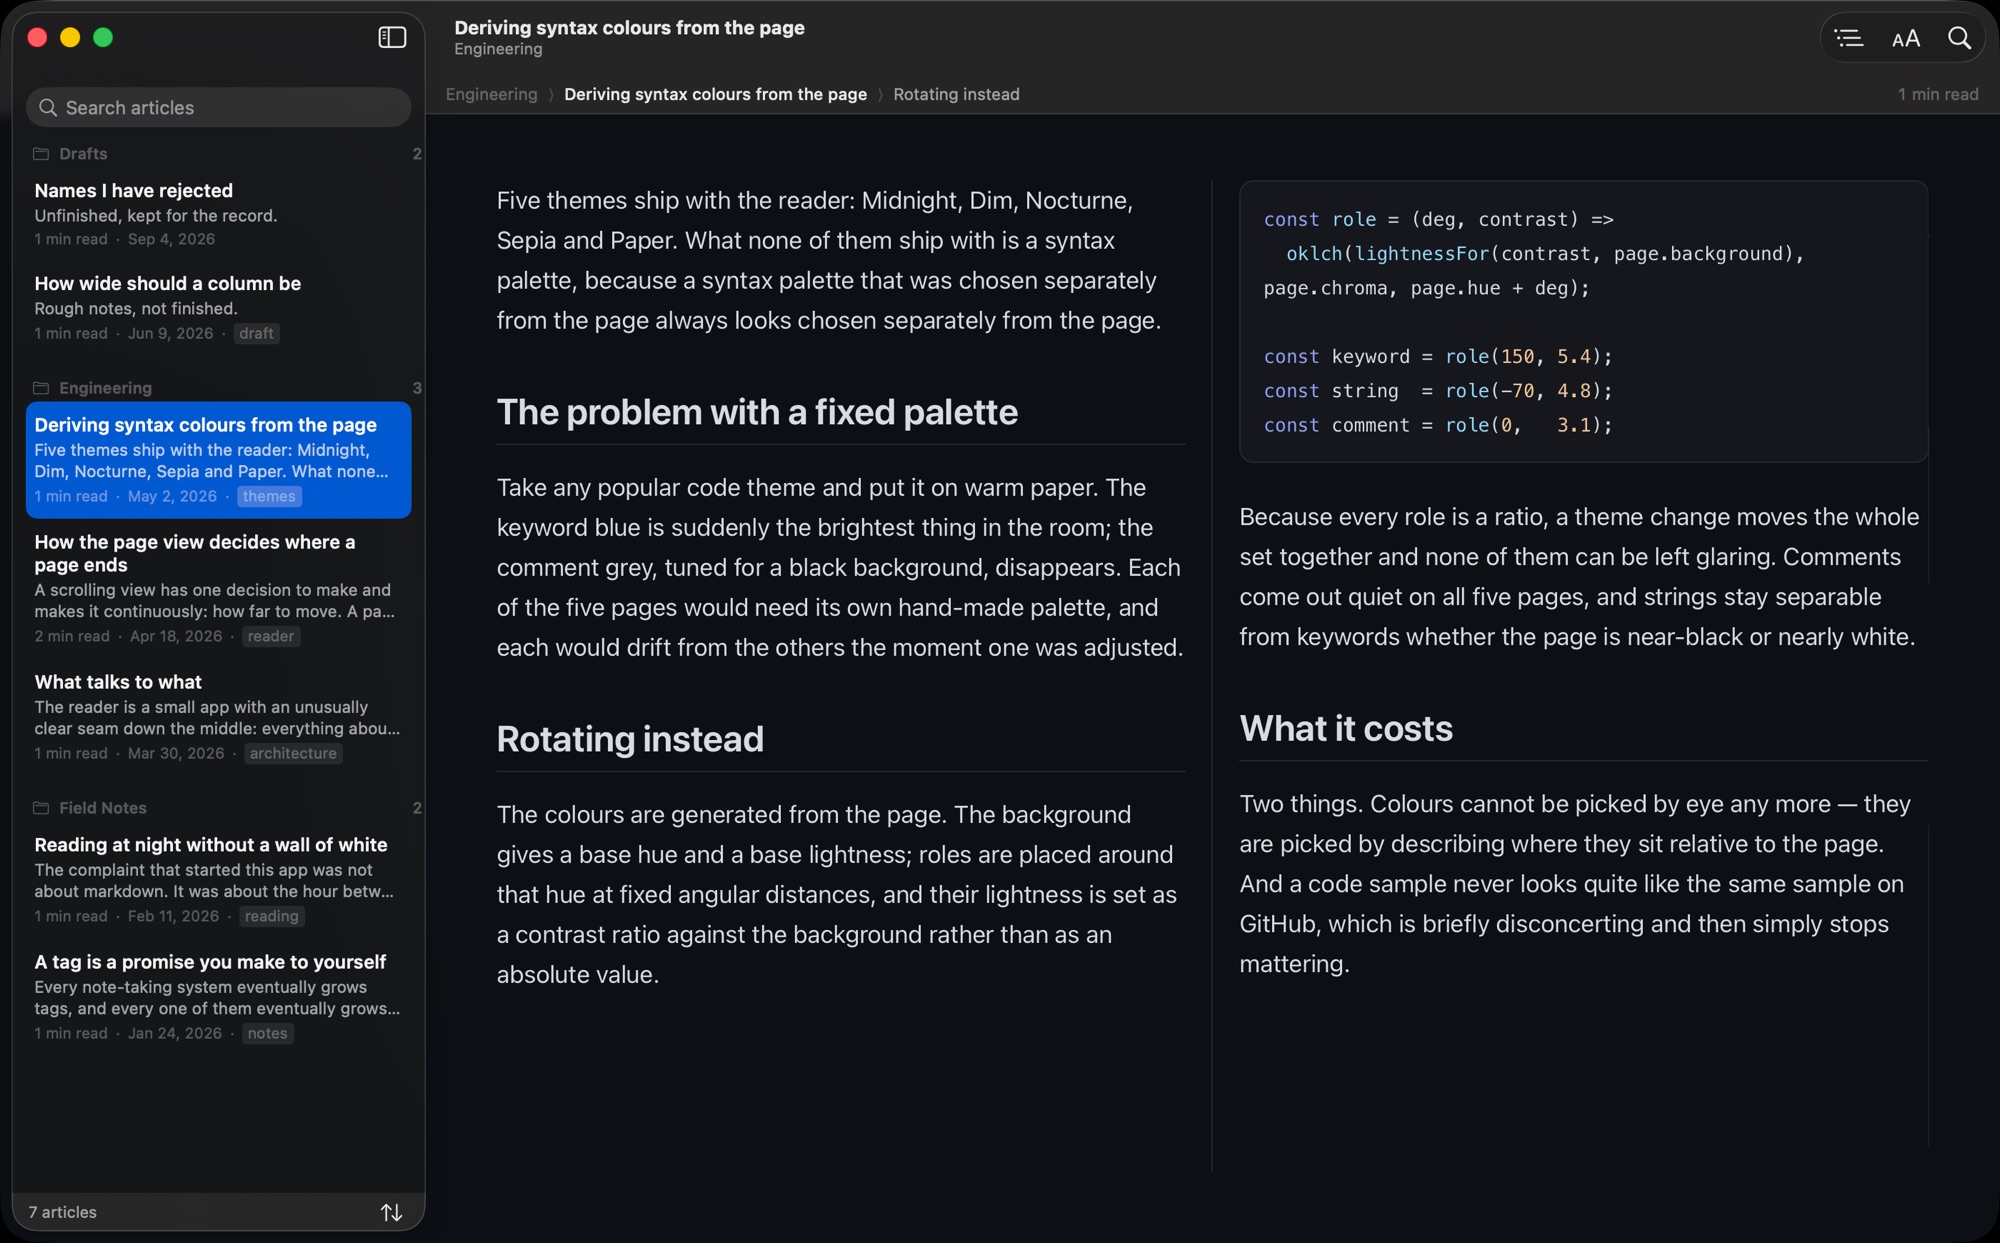The image size is (2000, 1243).
Task: Click the draft tag badge
Action: (x=256, y=334)
